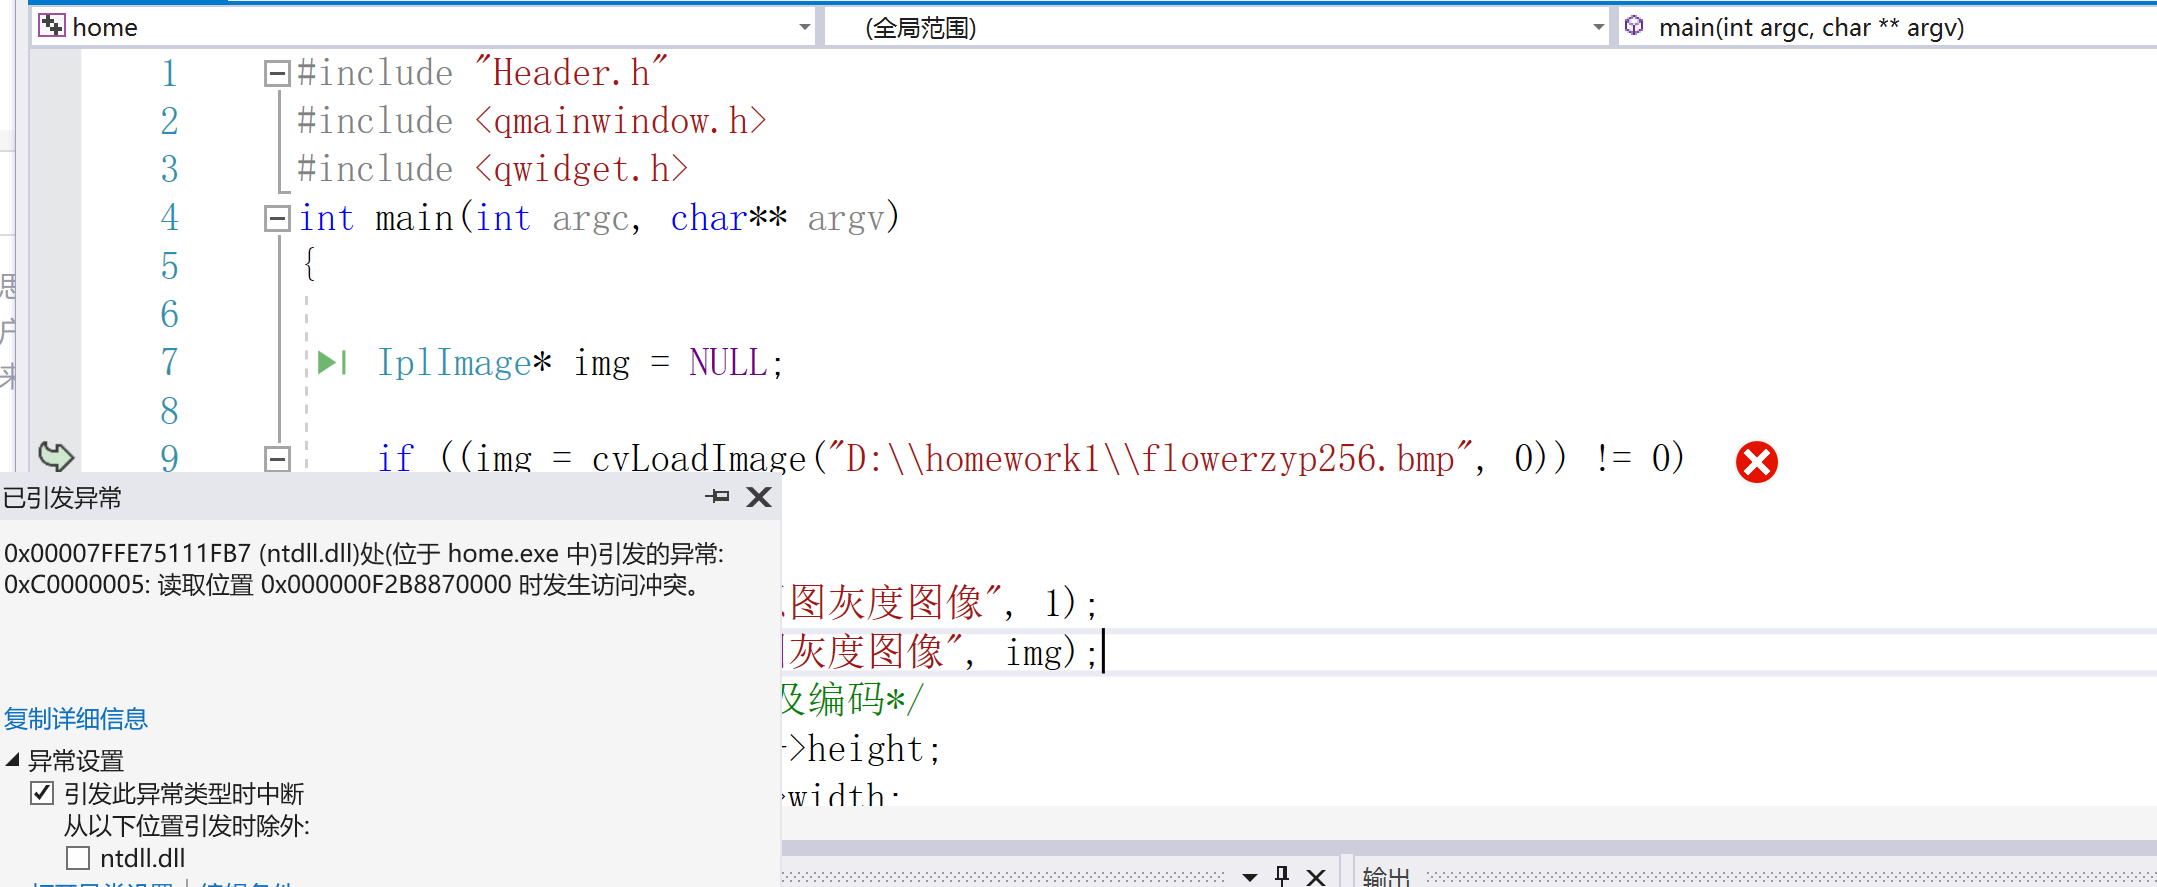
Task: Click the main function cube icon
Action: (1634, 26)
